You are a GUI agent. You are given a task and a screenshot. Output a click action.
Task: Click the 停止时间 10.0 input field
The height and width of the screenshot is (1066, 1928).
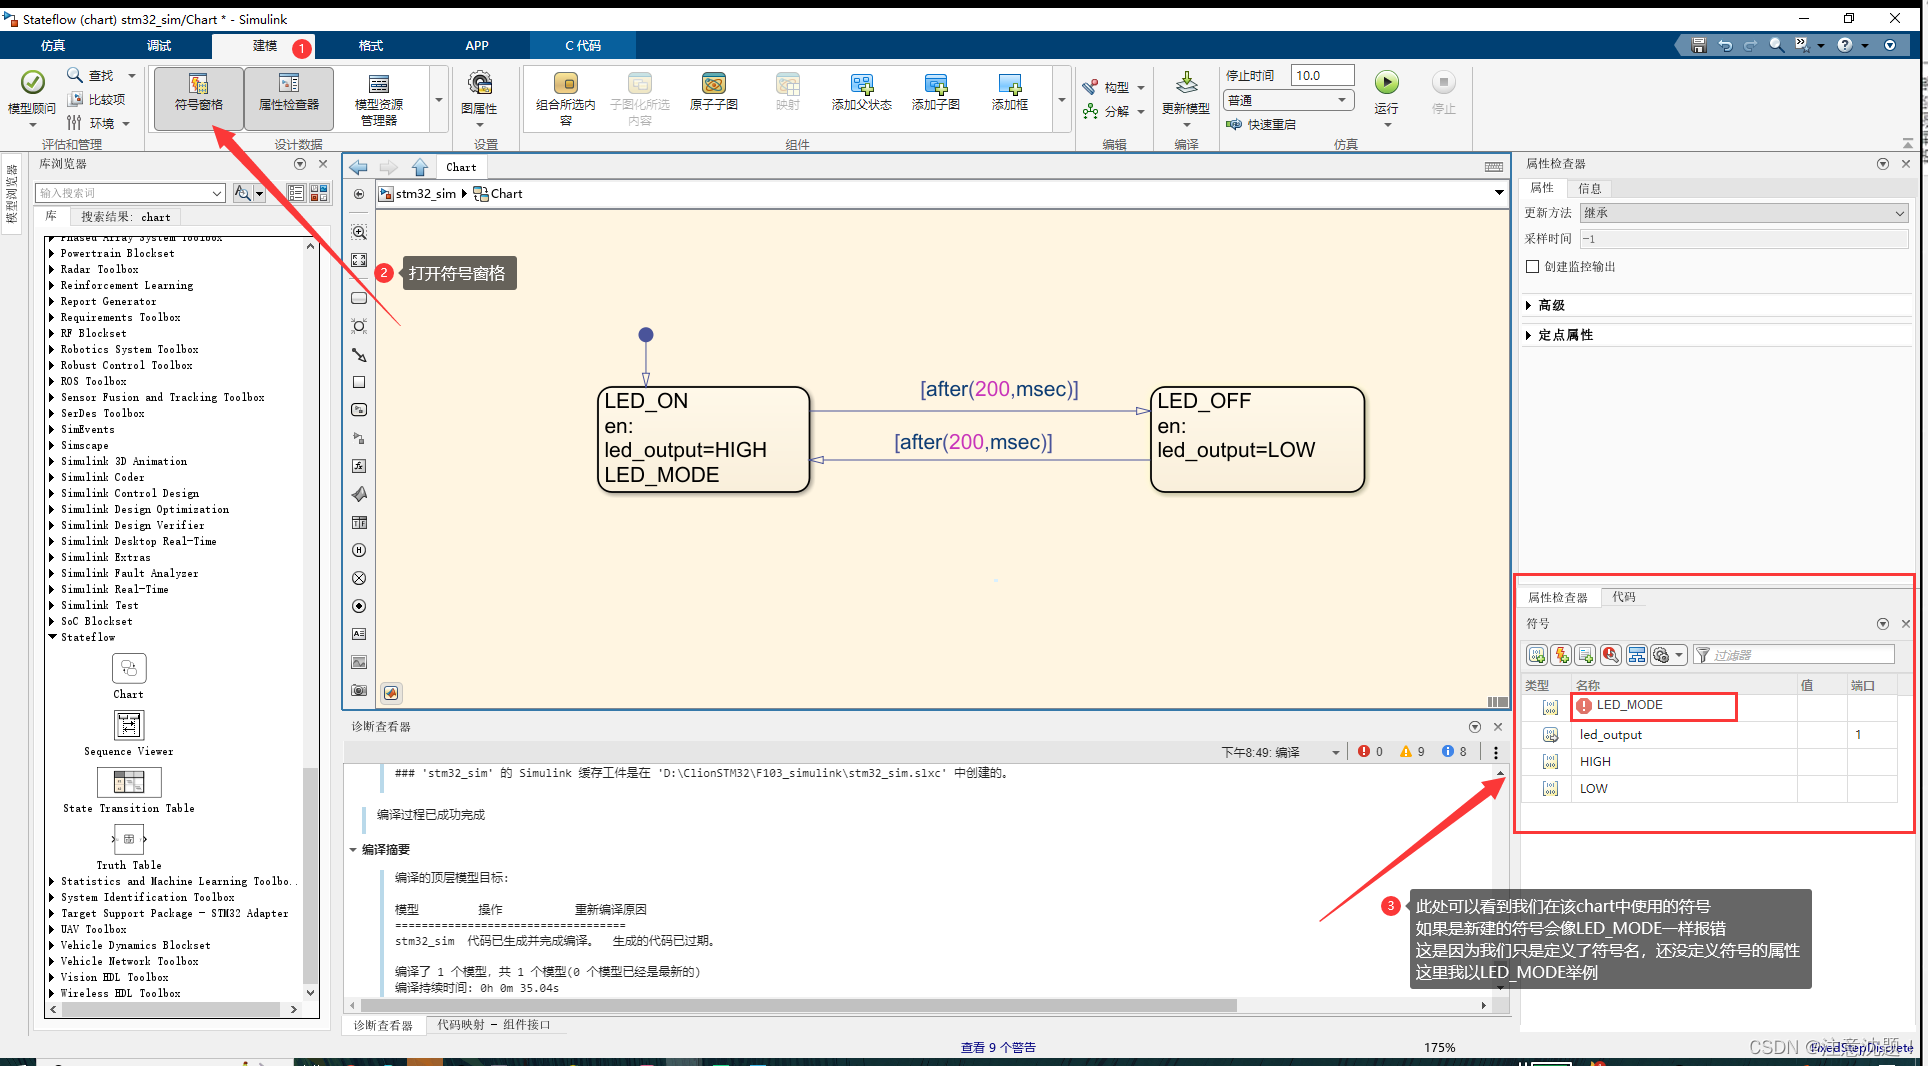coord(1322,75)
